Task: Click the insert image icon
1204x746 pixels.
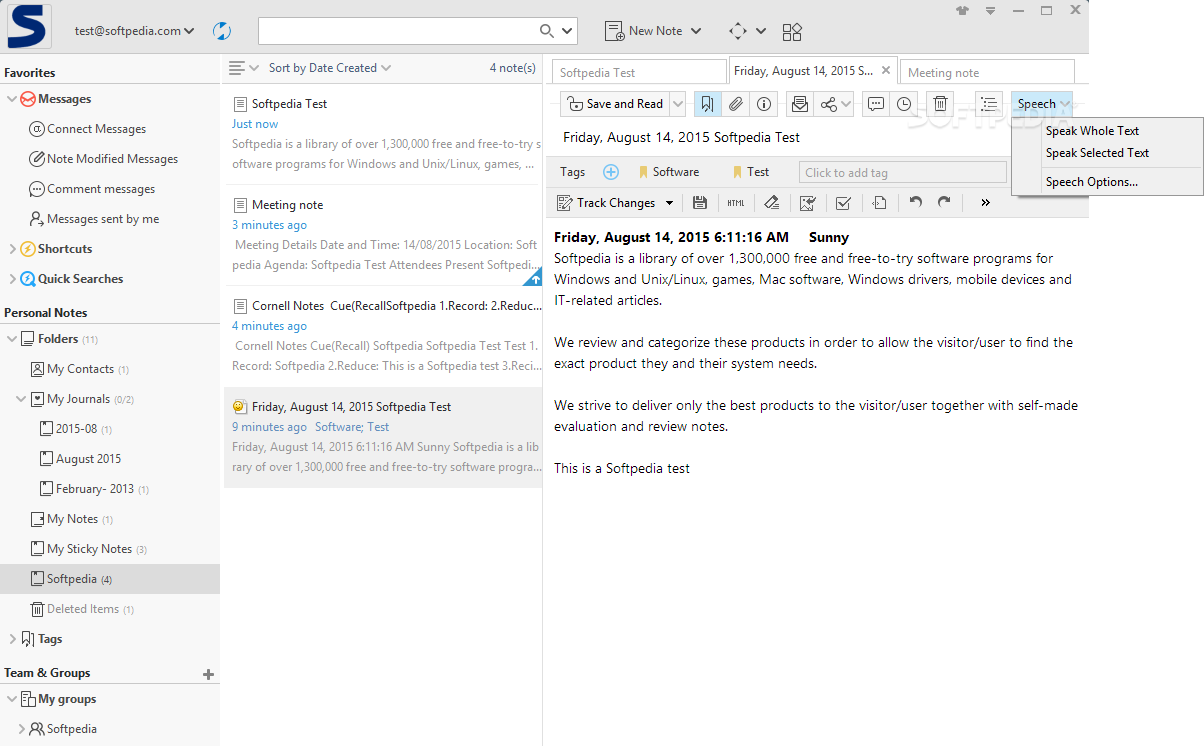Action: 807,203
